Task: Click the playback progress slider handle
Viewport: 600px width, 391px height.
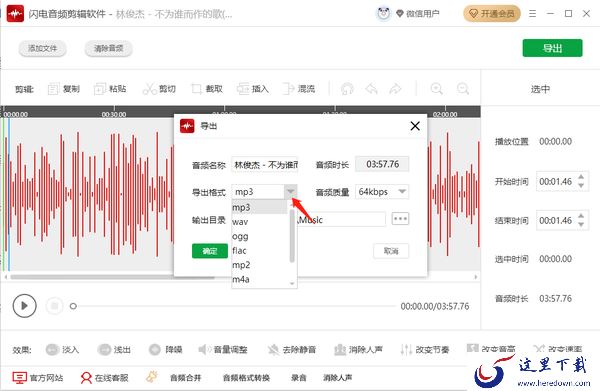Action: pyautogui.click(x=73, y=306)
